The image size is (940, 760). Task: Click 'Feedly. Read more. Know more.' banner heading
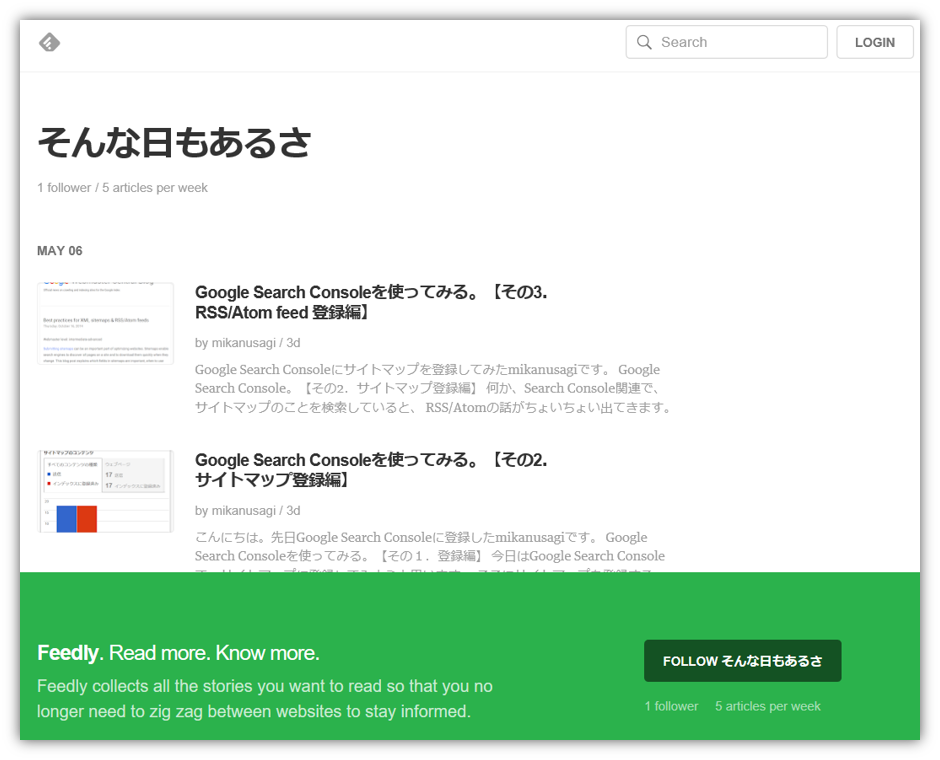(x=178, y=653)
